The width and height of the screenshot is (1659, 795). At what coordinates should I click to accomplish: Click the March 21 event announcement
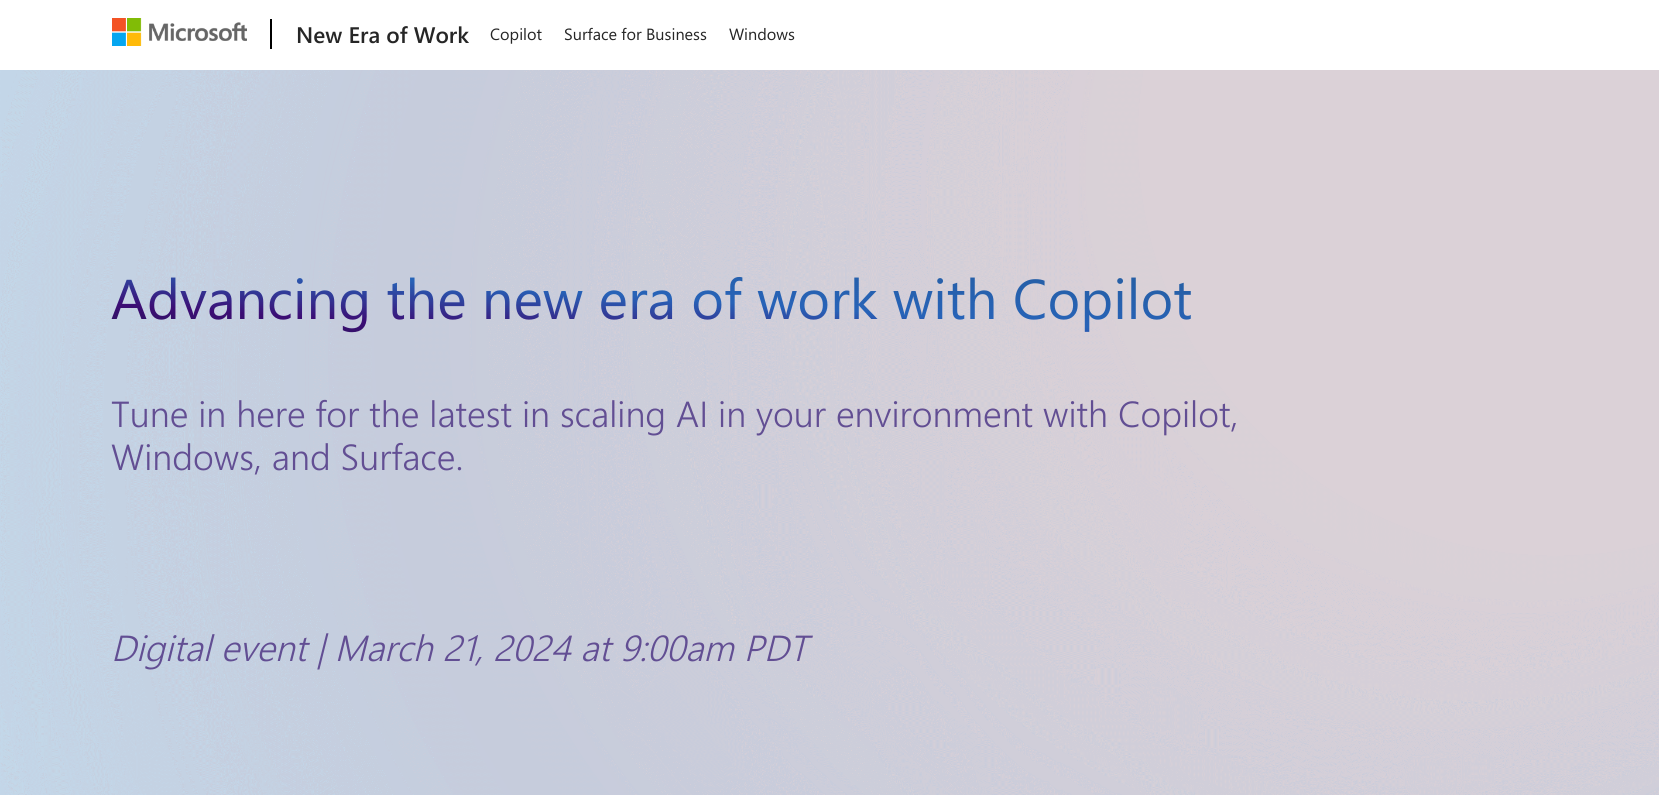[x=462, y=649]
